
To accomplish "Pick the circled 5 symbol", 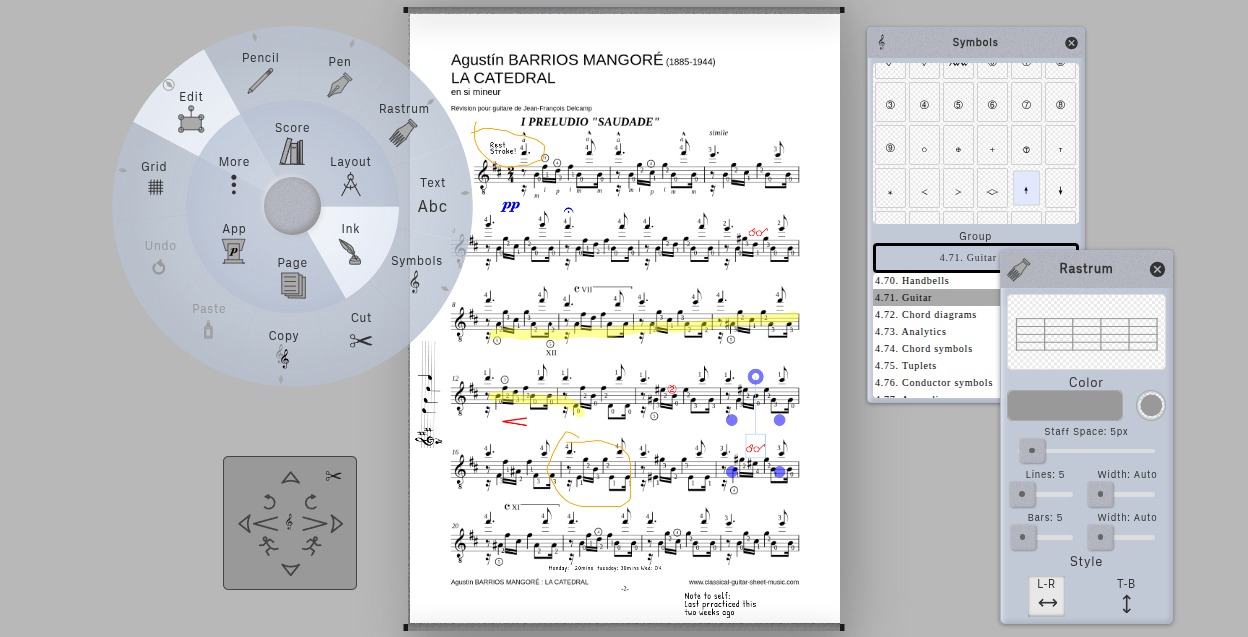I will pos(958,104).
